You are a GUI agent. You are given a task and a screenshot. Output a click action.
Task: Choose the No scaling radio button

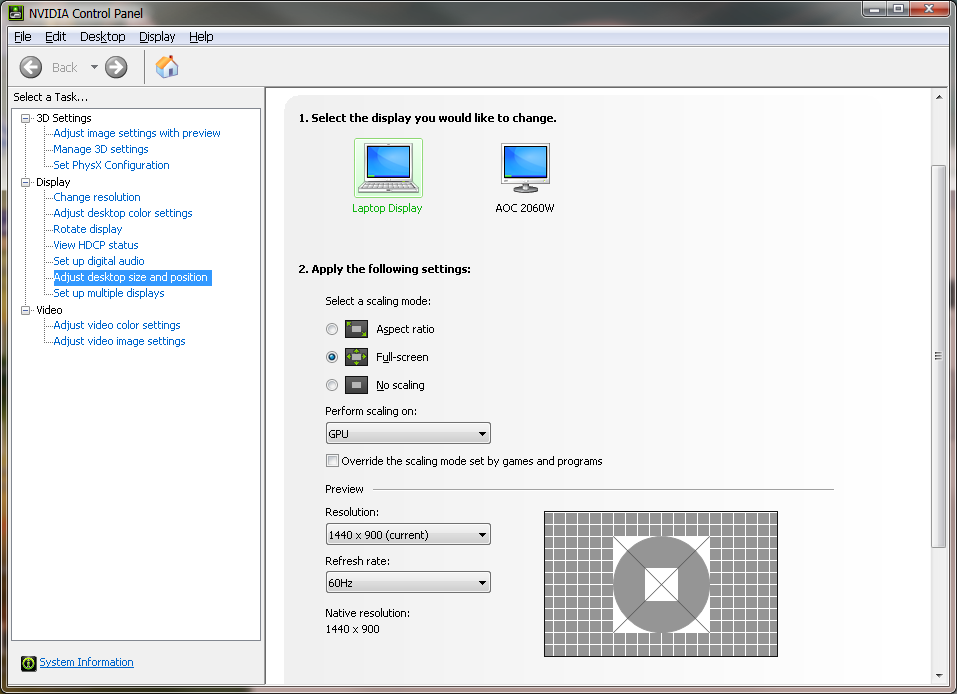tap(331, 385)
